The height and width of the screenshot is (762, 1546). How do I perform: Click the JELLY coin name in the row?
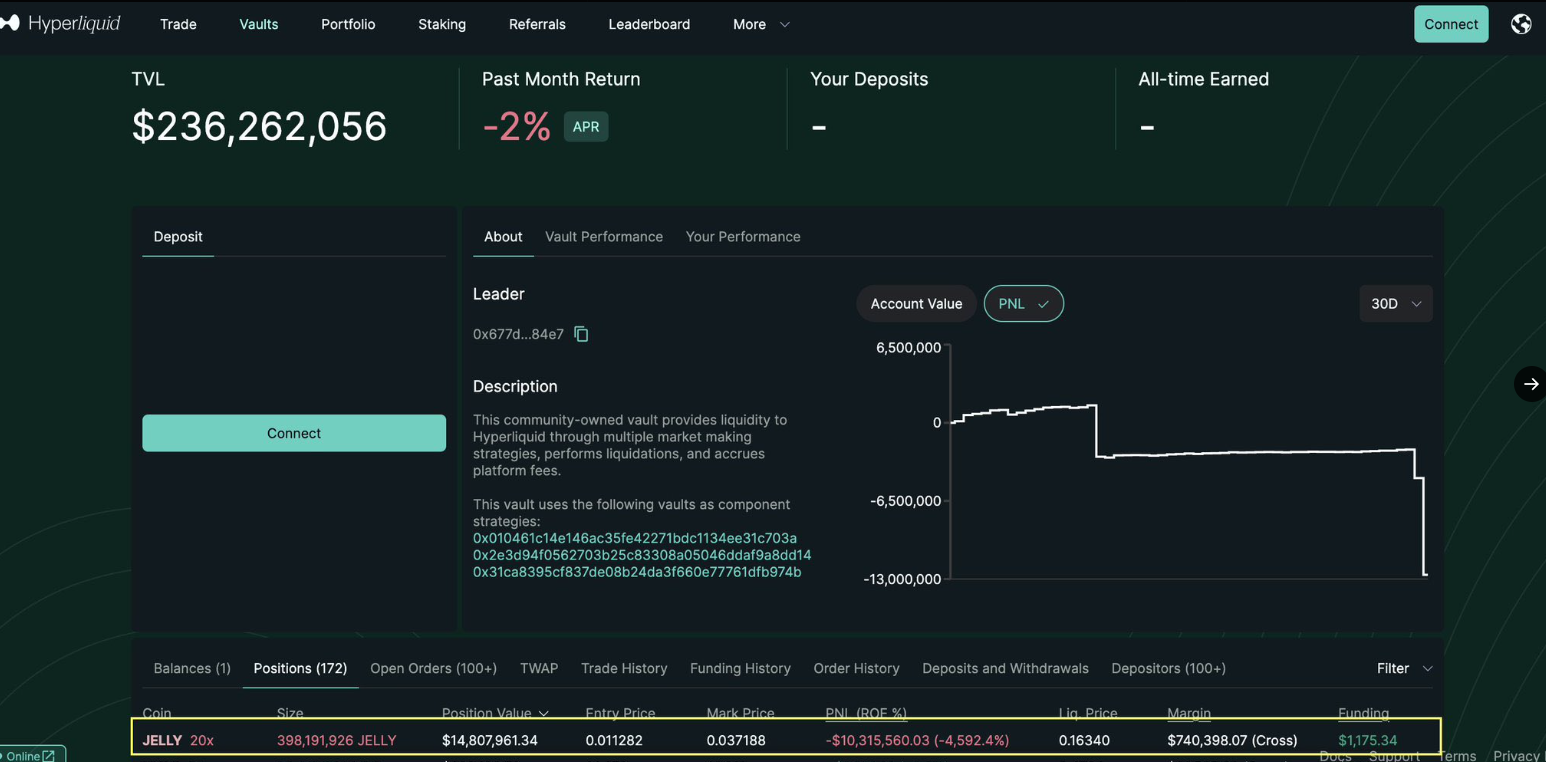(x=162, y=740)
